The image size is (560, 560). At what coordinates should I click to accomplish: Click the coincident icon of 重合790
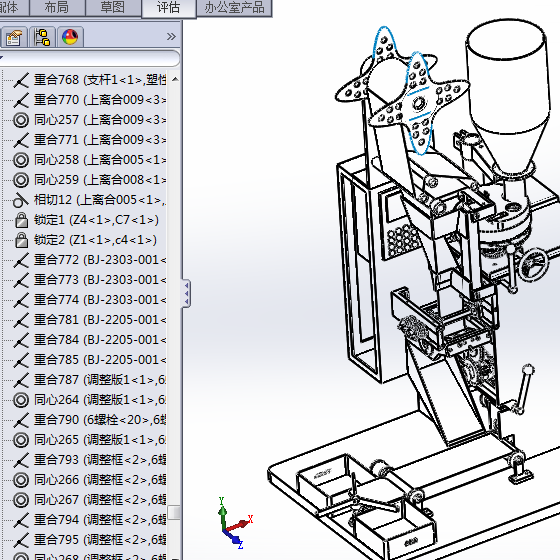21,420
